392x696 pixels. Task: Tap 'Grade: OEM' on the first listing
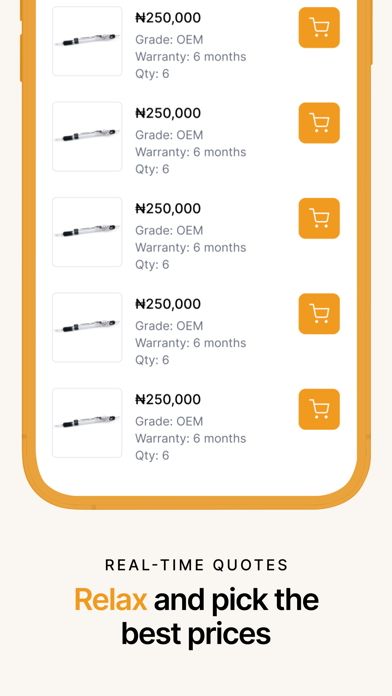tap(169, 40)
